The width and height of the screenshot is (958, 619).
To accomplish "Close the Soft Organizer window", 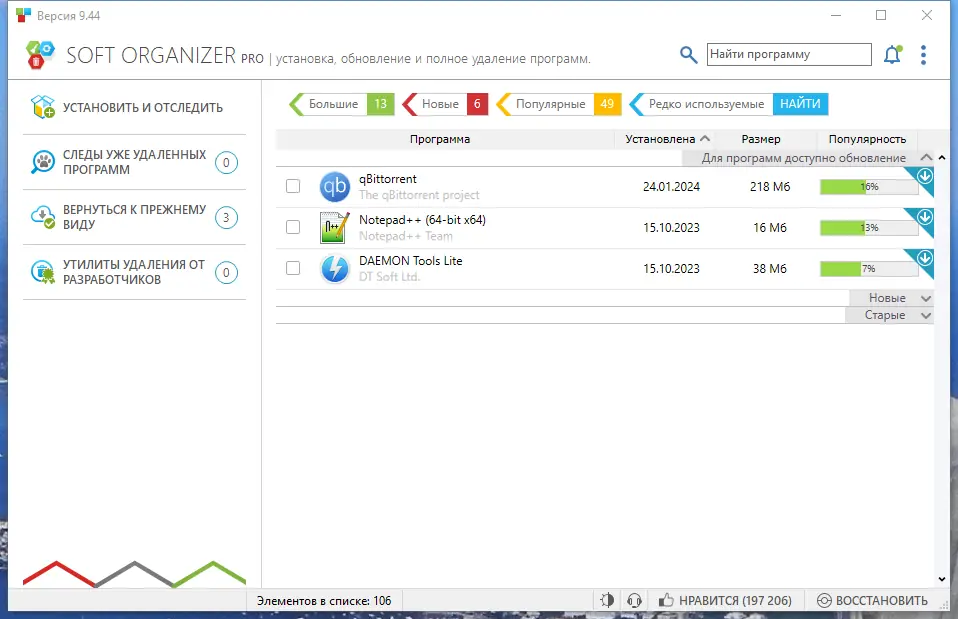I will coord(927,15).
